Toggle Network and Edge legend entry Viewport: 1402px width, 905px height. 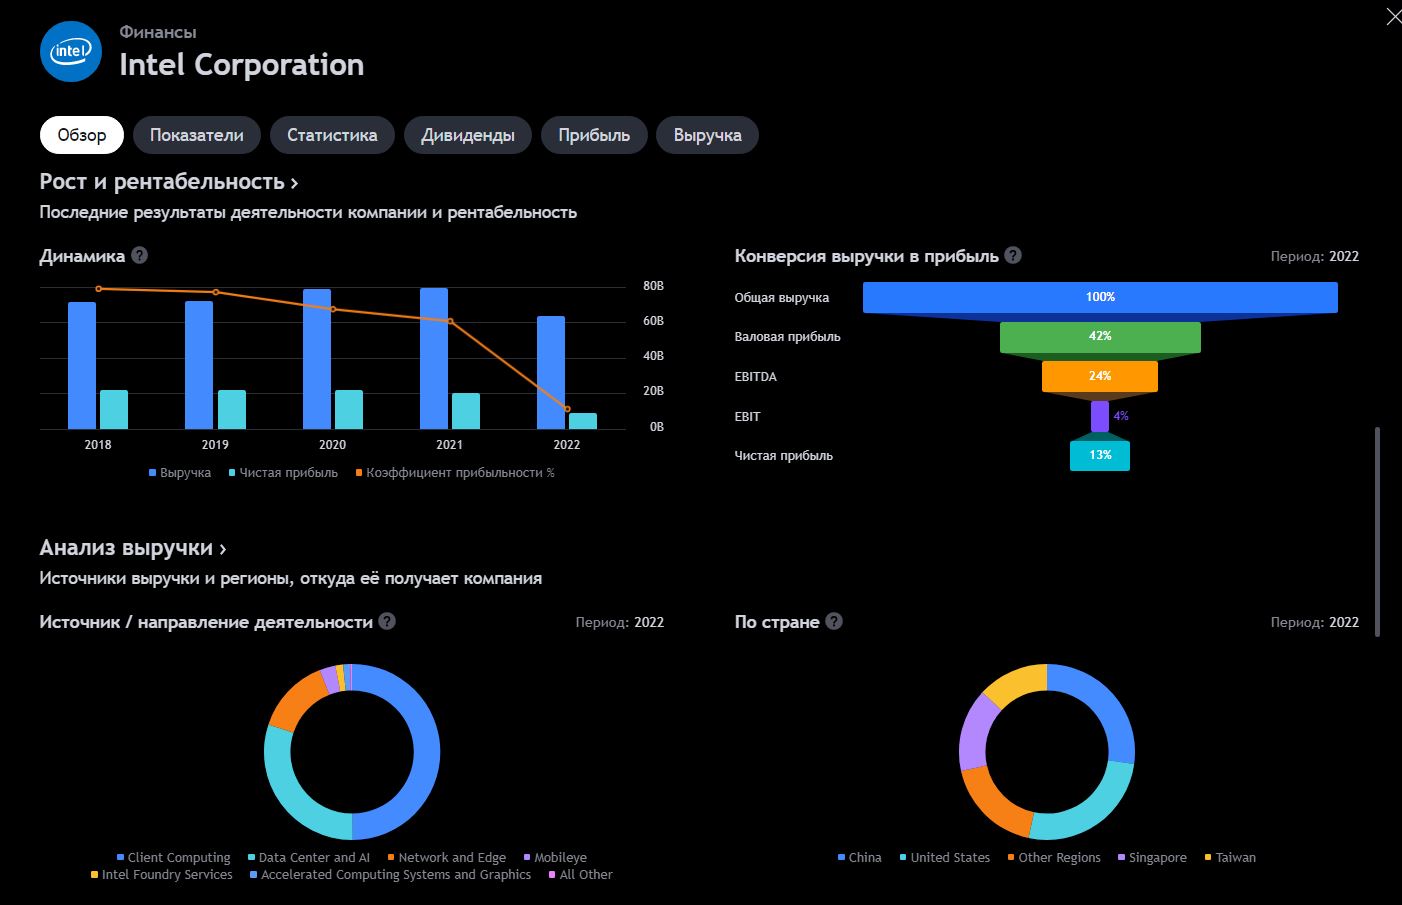[x=447, y=858]
